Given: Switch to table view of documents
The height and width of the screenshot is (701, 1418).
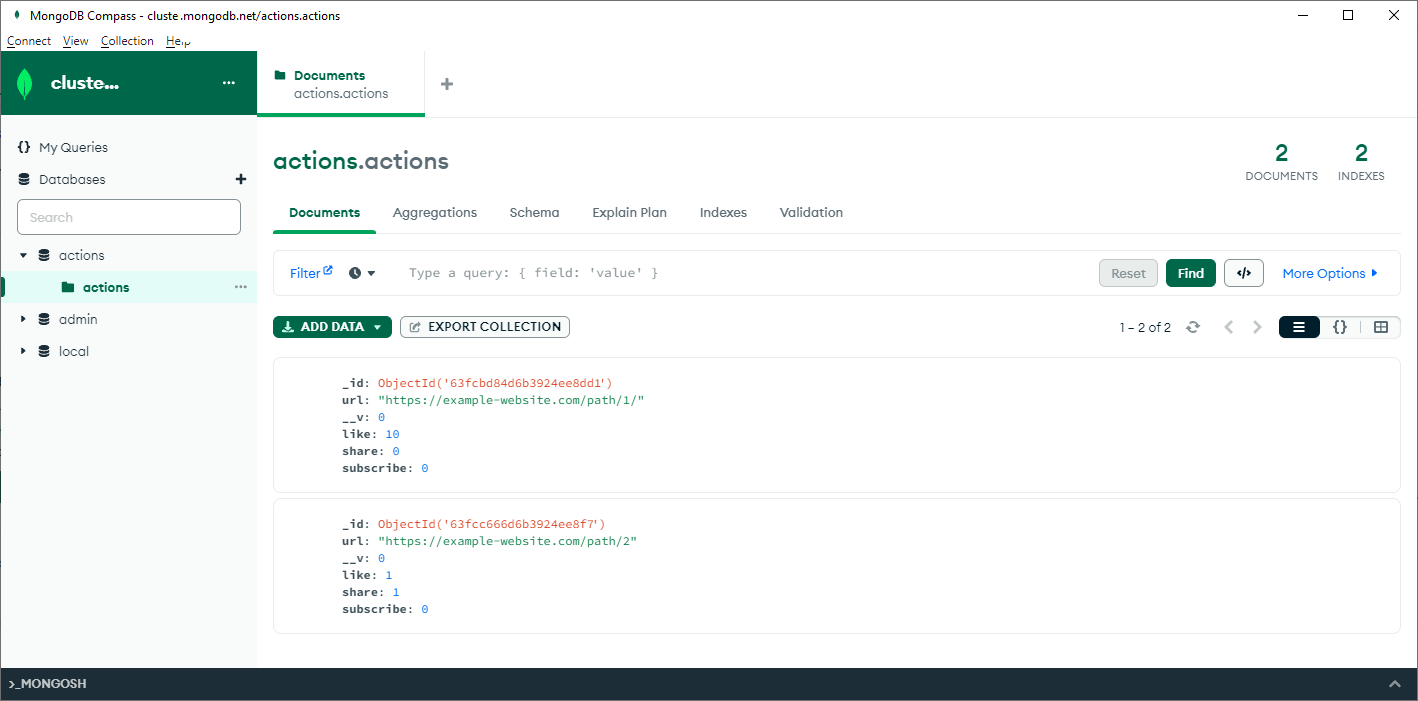Looking at the screenshot, I should 1381,327.
